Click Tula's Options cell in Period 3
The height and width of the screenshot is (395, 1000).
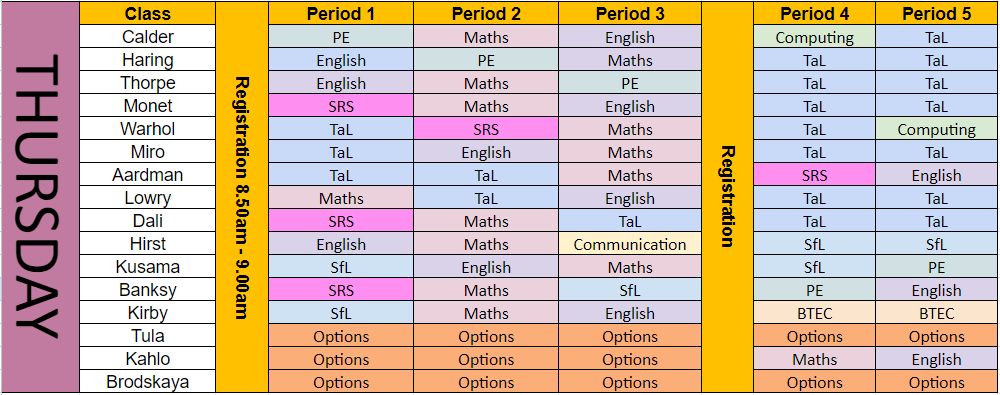(630, 336)
